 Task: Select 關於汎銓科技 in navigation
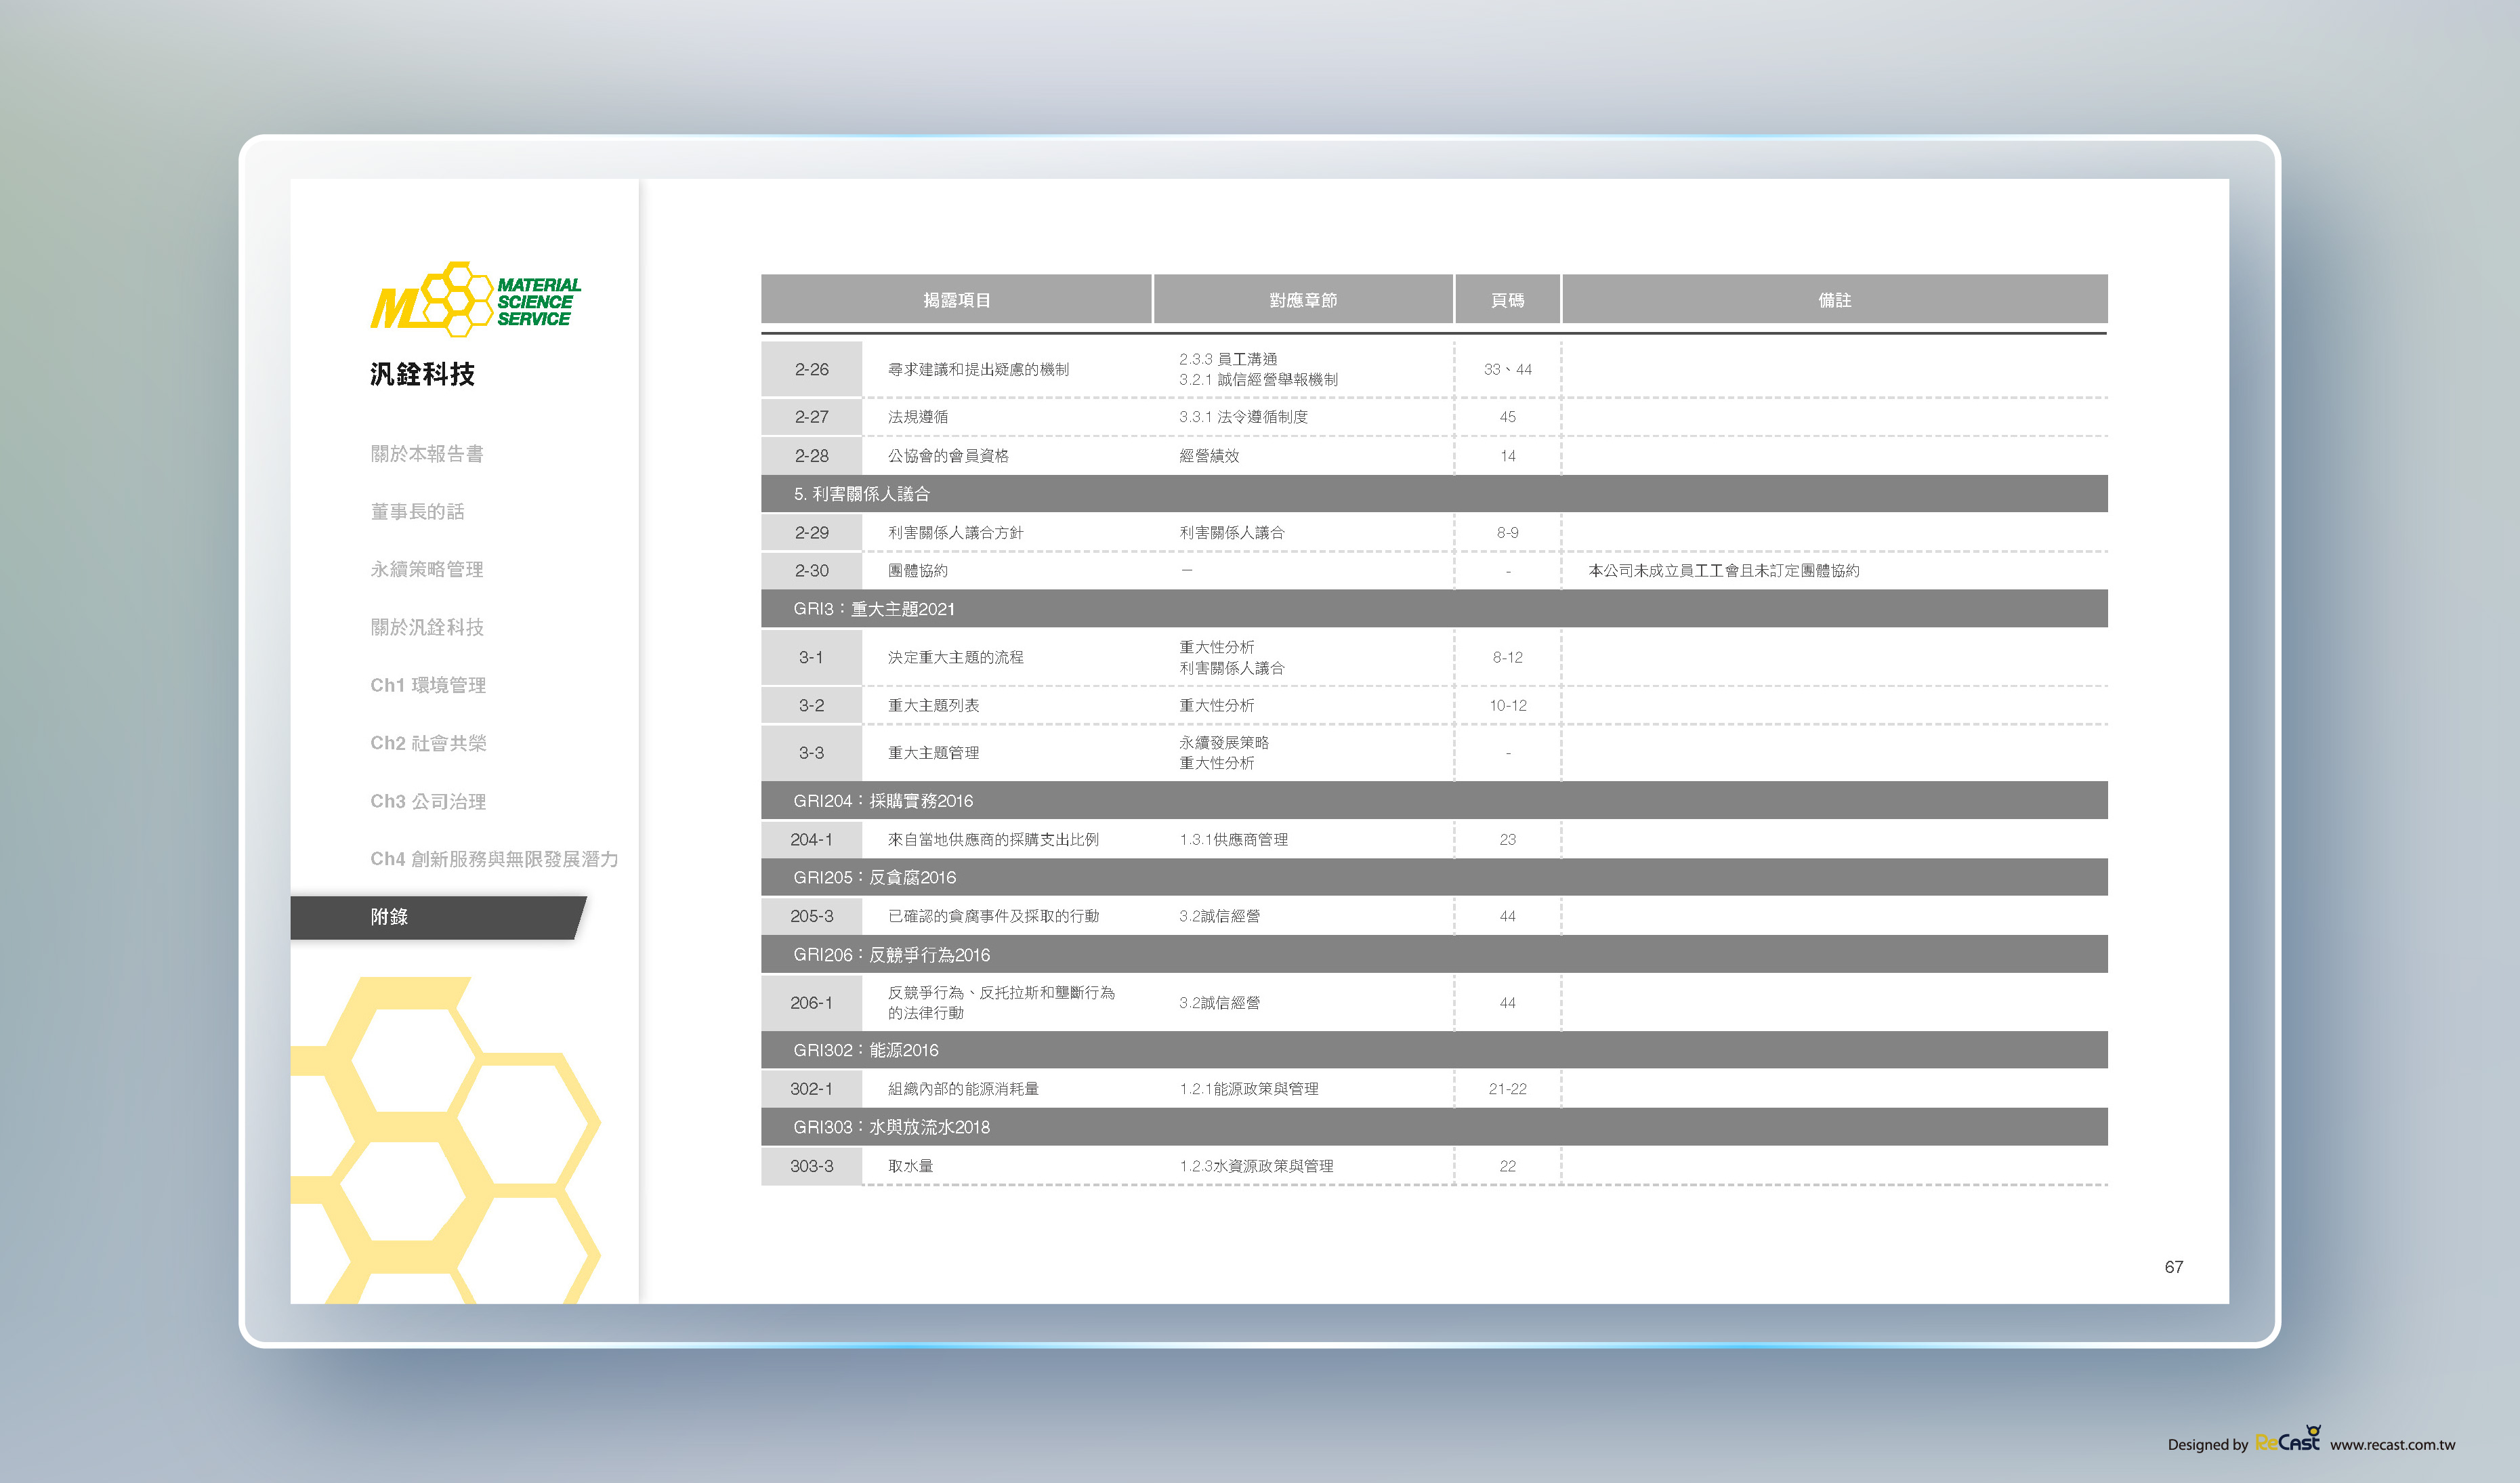(x=427, y=627)
